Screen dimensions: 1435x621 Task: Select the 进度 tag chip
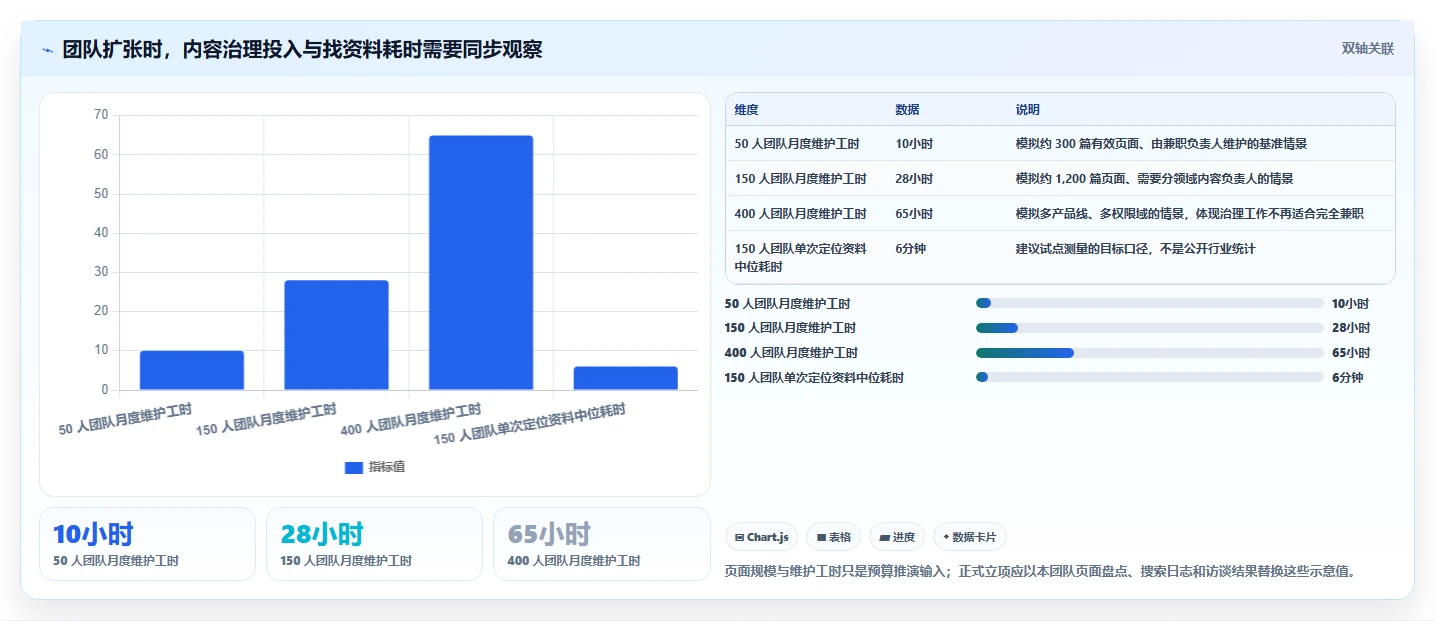coord(897,537)
